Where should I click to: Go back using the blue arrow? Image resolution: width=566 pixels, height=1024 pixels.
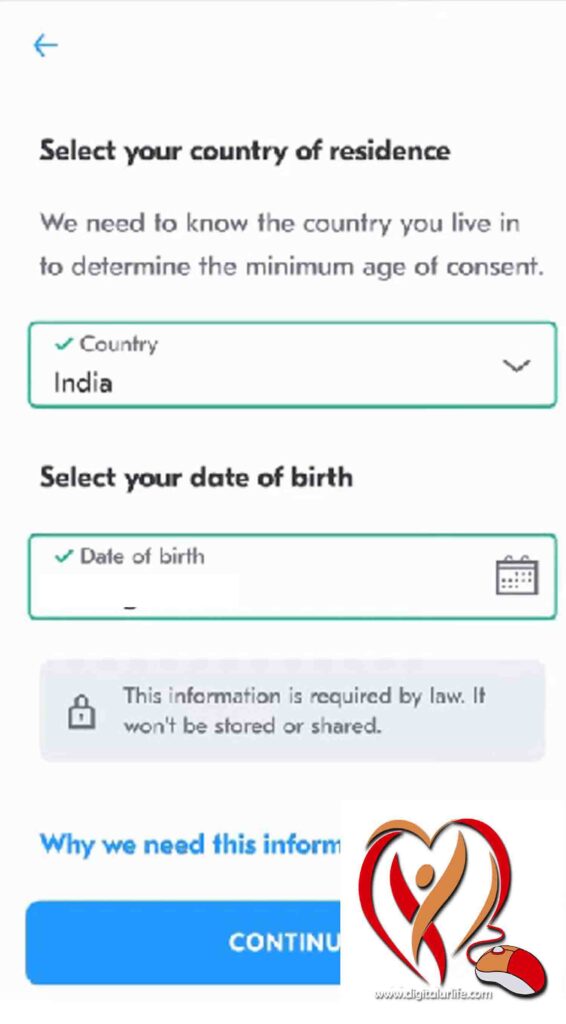45,46
